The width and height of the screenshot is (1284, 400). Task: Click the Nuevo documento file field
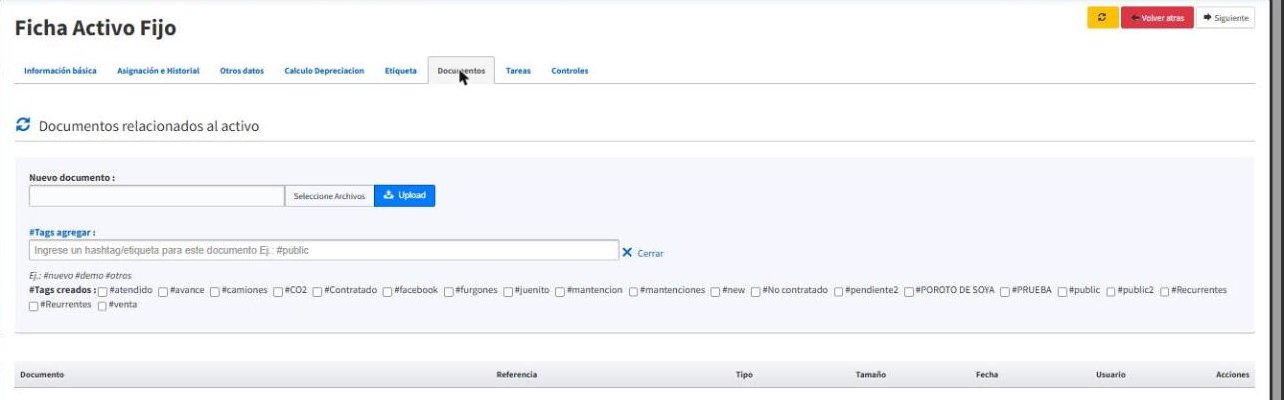click(157, 196)
